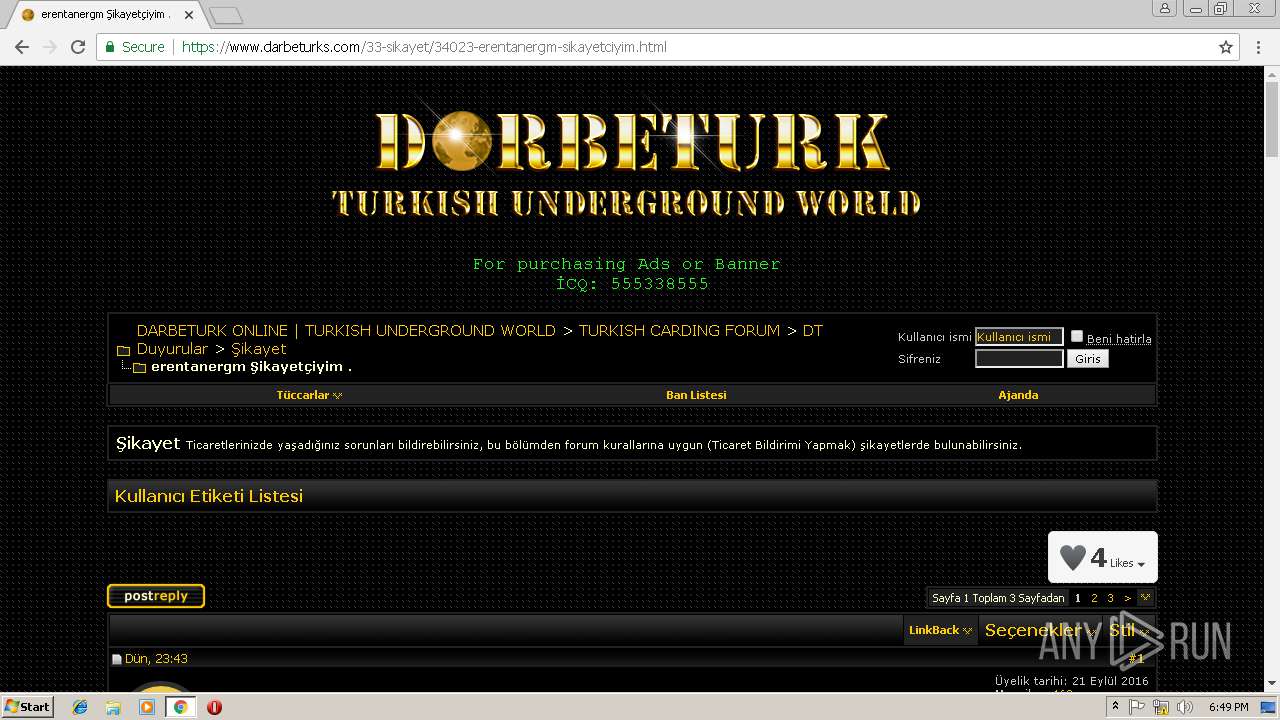The image size is (1280, 720).
Task: Open the Ajanda menu item
Action: coord(1018,395)
